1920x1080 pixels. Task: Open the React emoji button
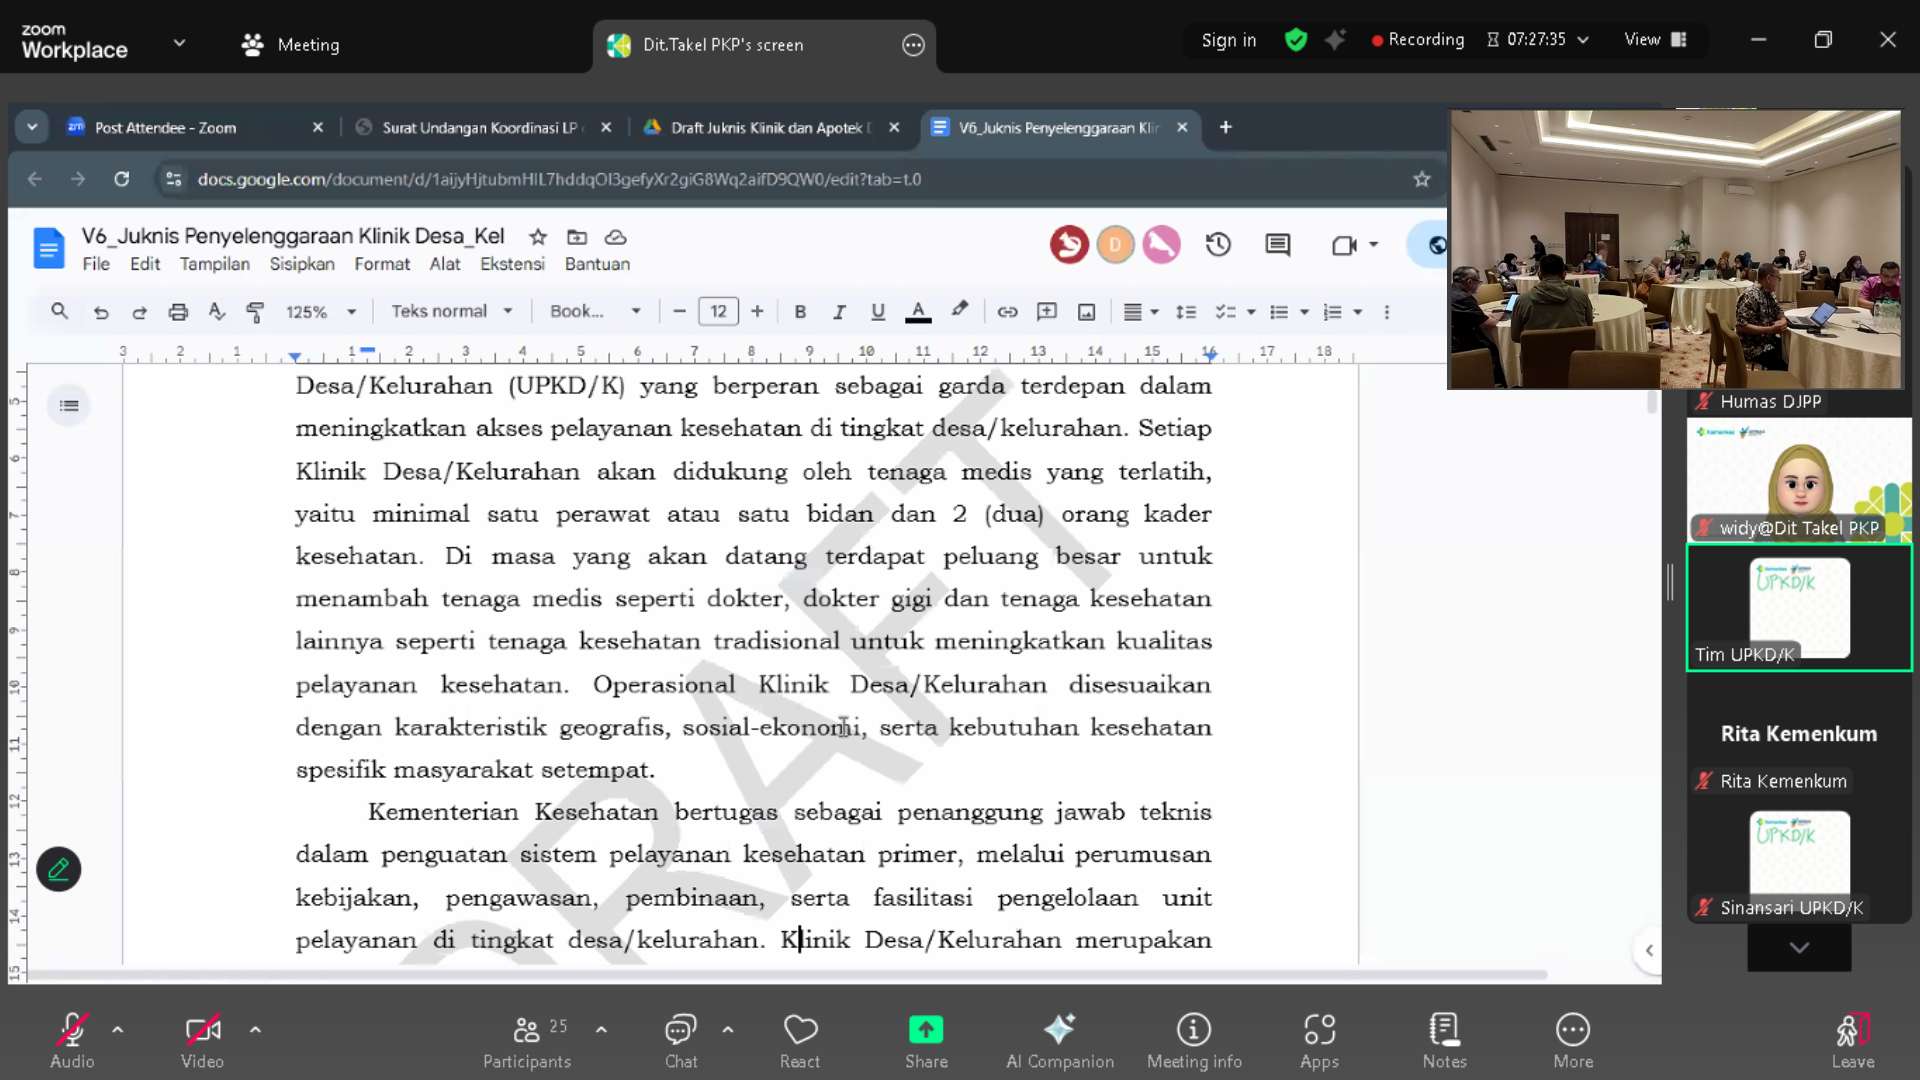pos(800,1041)
